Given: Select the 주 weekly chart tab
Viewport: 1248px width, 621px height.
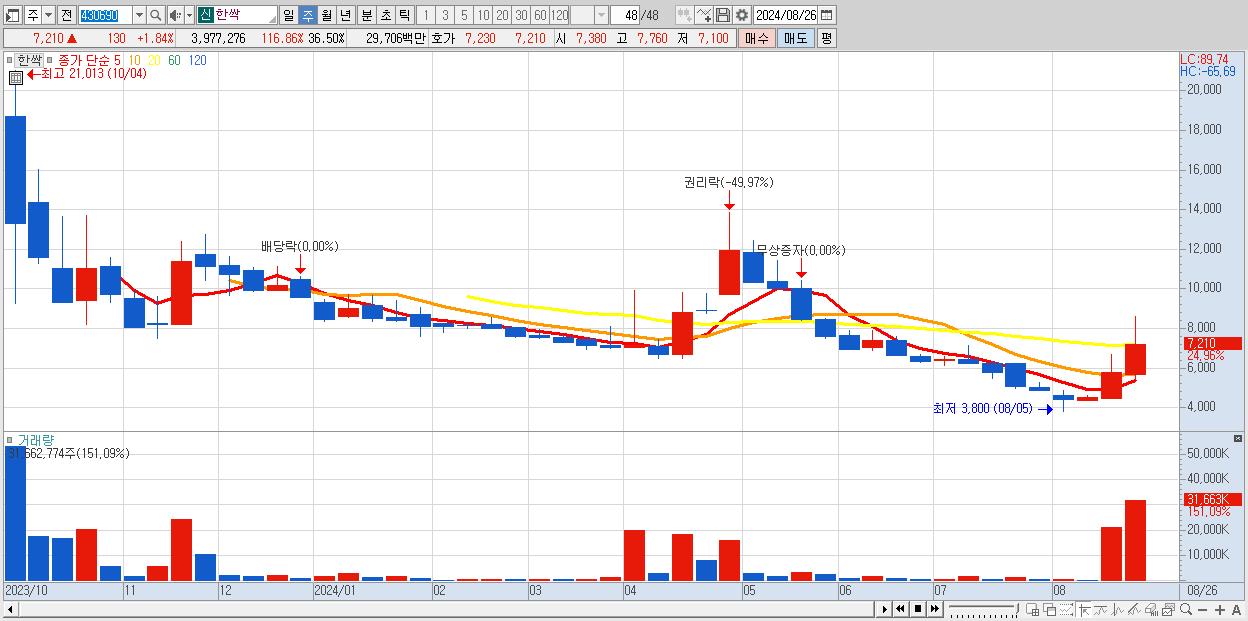Looking at the screenshot, I should pyautogui.click(x=307, y=15).
